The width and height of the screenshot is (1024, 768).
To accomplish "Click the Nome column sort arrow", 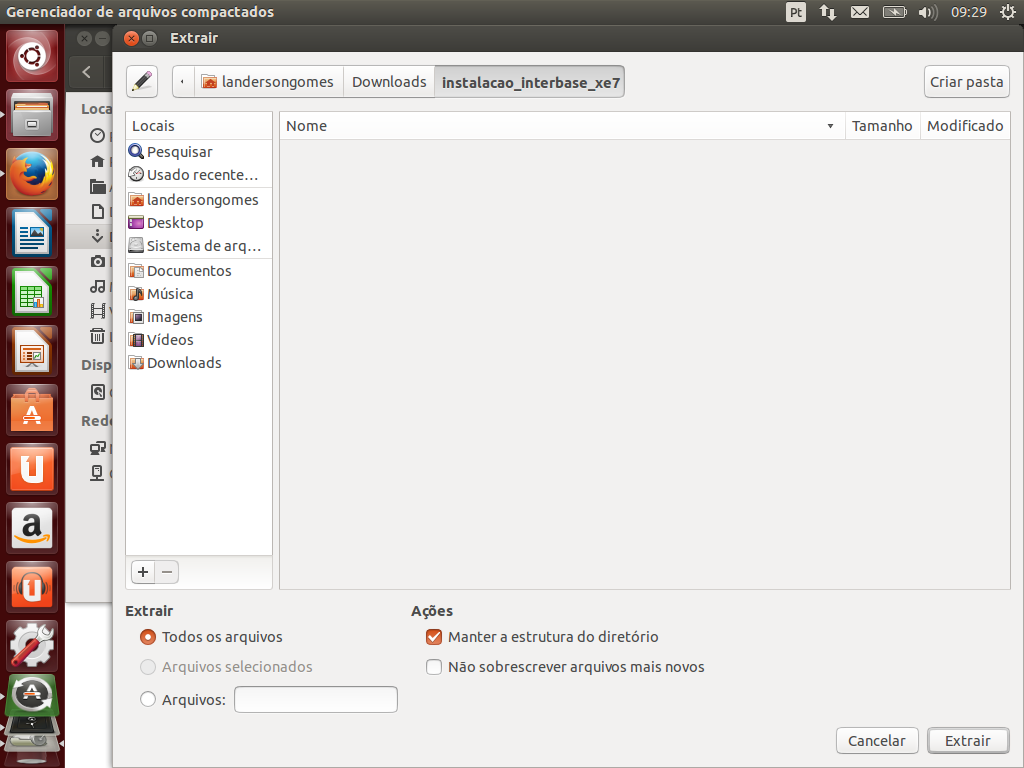I will [830, 126].
